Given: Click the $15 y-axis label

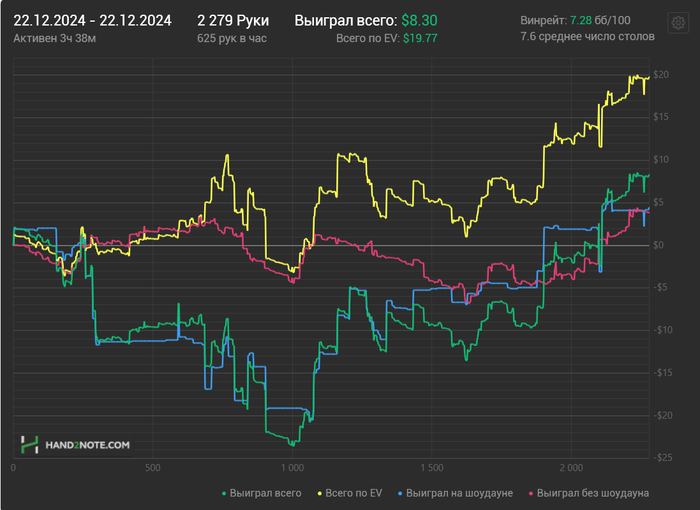Looking at the screenshot, I should click(661, 117).
